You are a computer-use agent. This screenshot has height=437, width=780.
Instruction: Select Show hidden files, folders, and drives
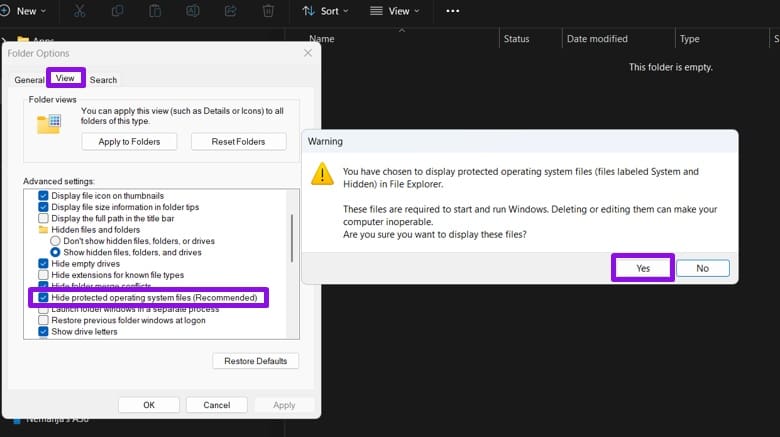[x=55, y=252]
